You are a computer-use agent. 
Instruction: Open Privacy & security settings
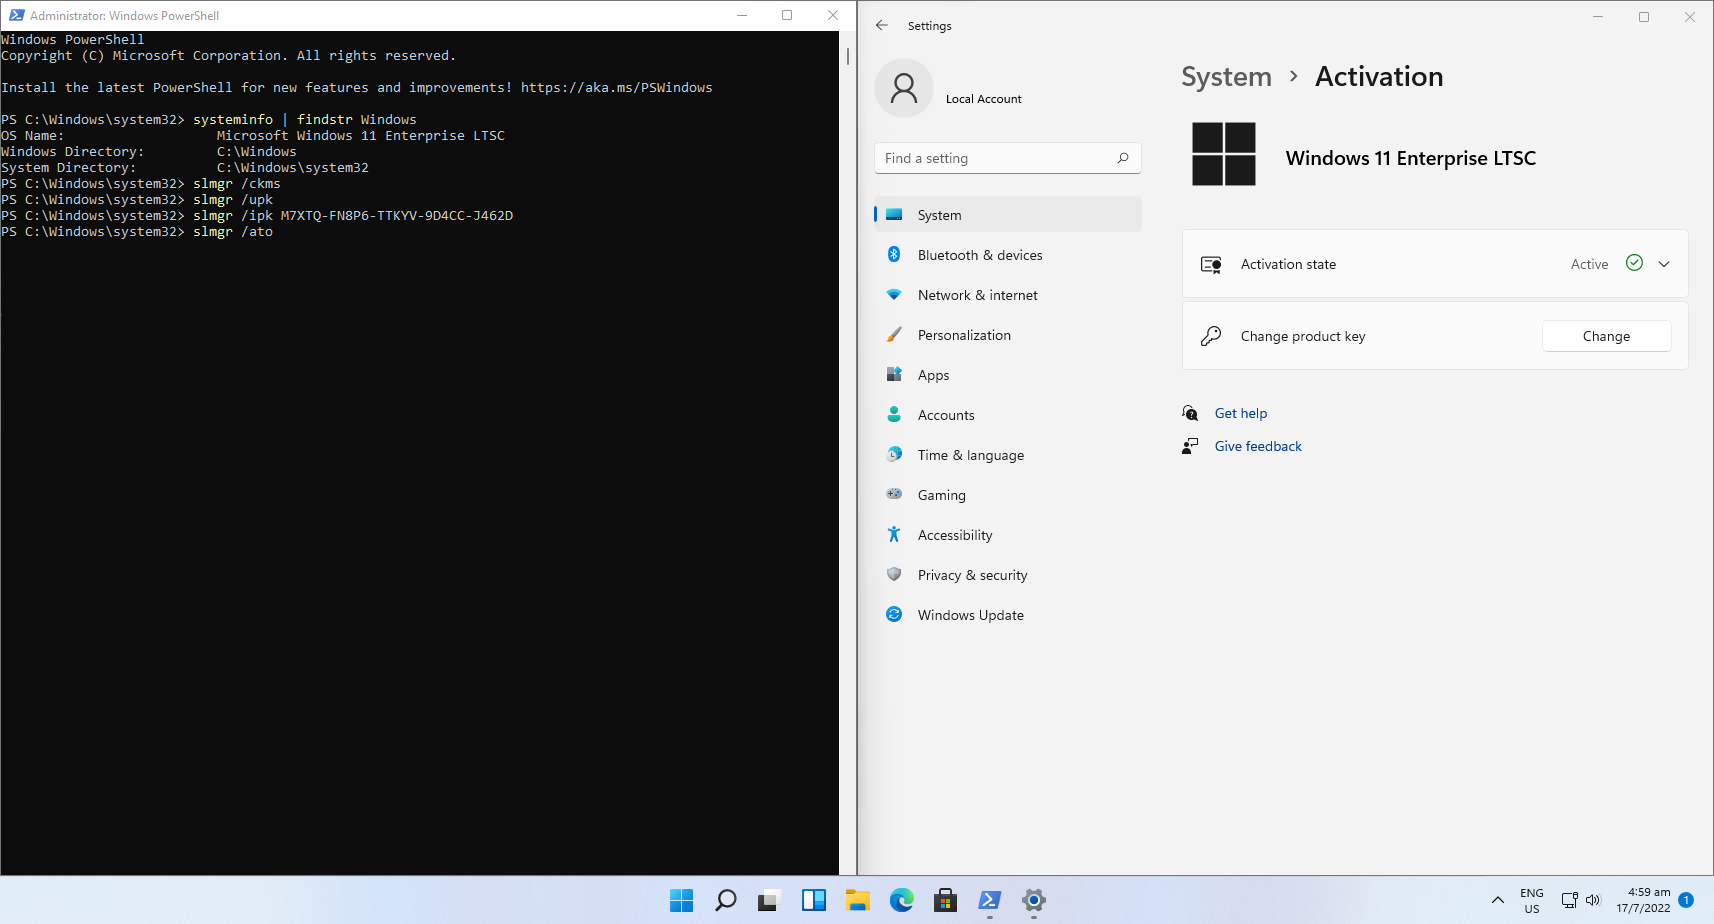[1008, 575]
